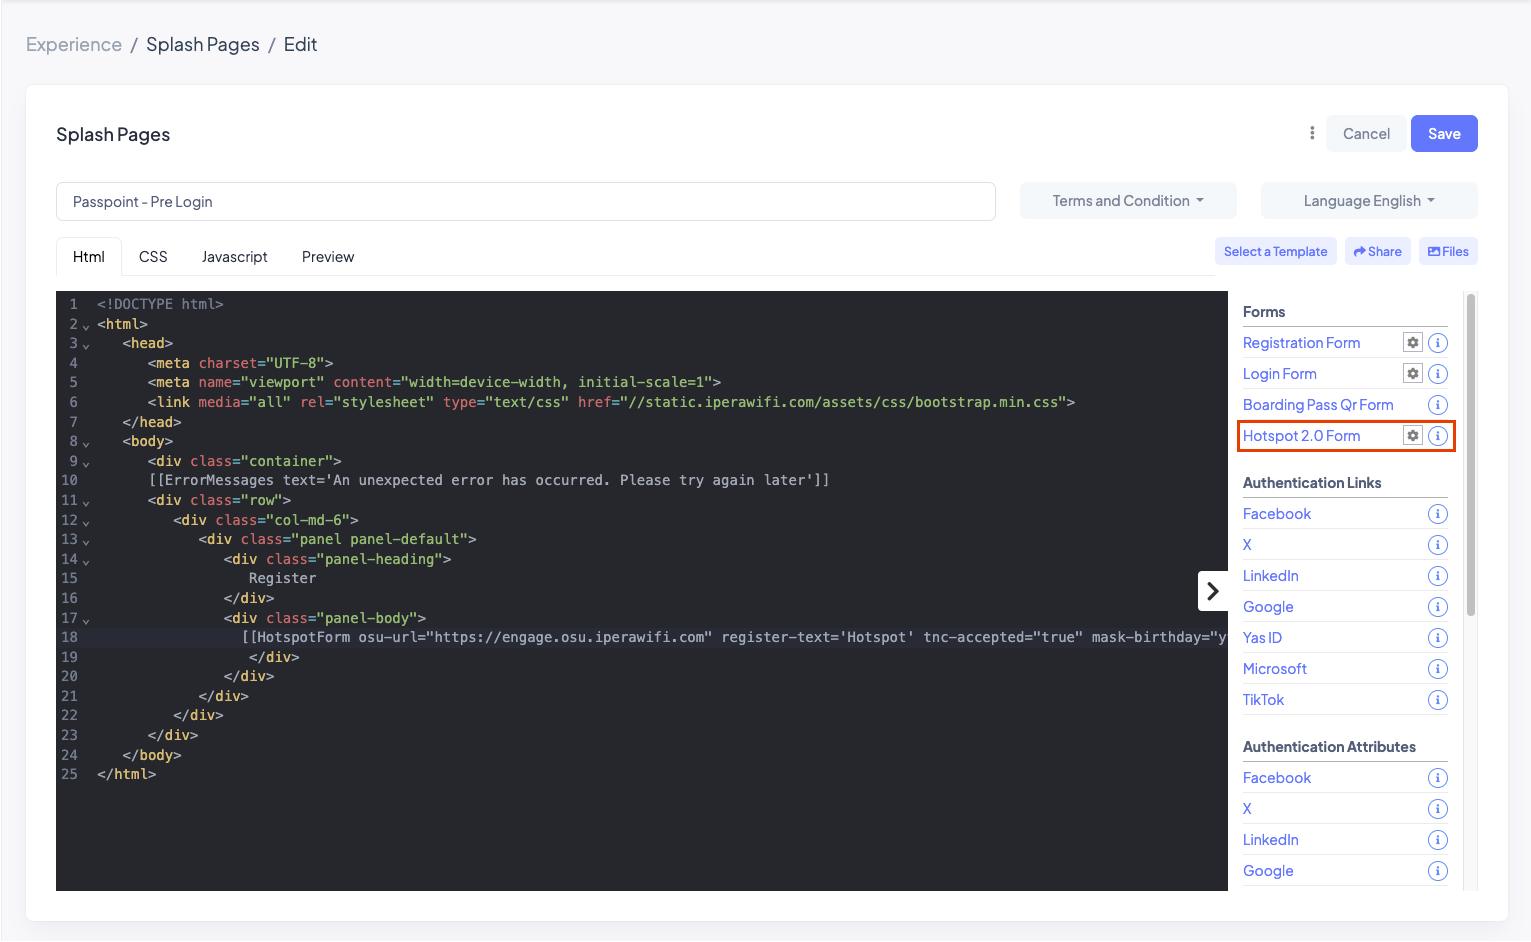Show info for Hotspot 2.0 Form
This screenshot has width=1531, height=942.
tap(1437, 436)
